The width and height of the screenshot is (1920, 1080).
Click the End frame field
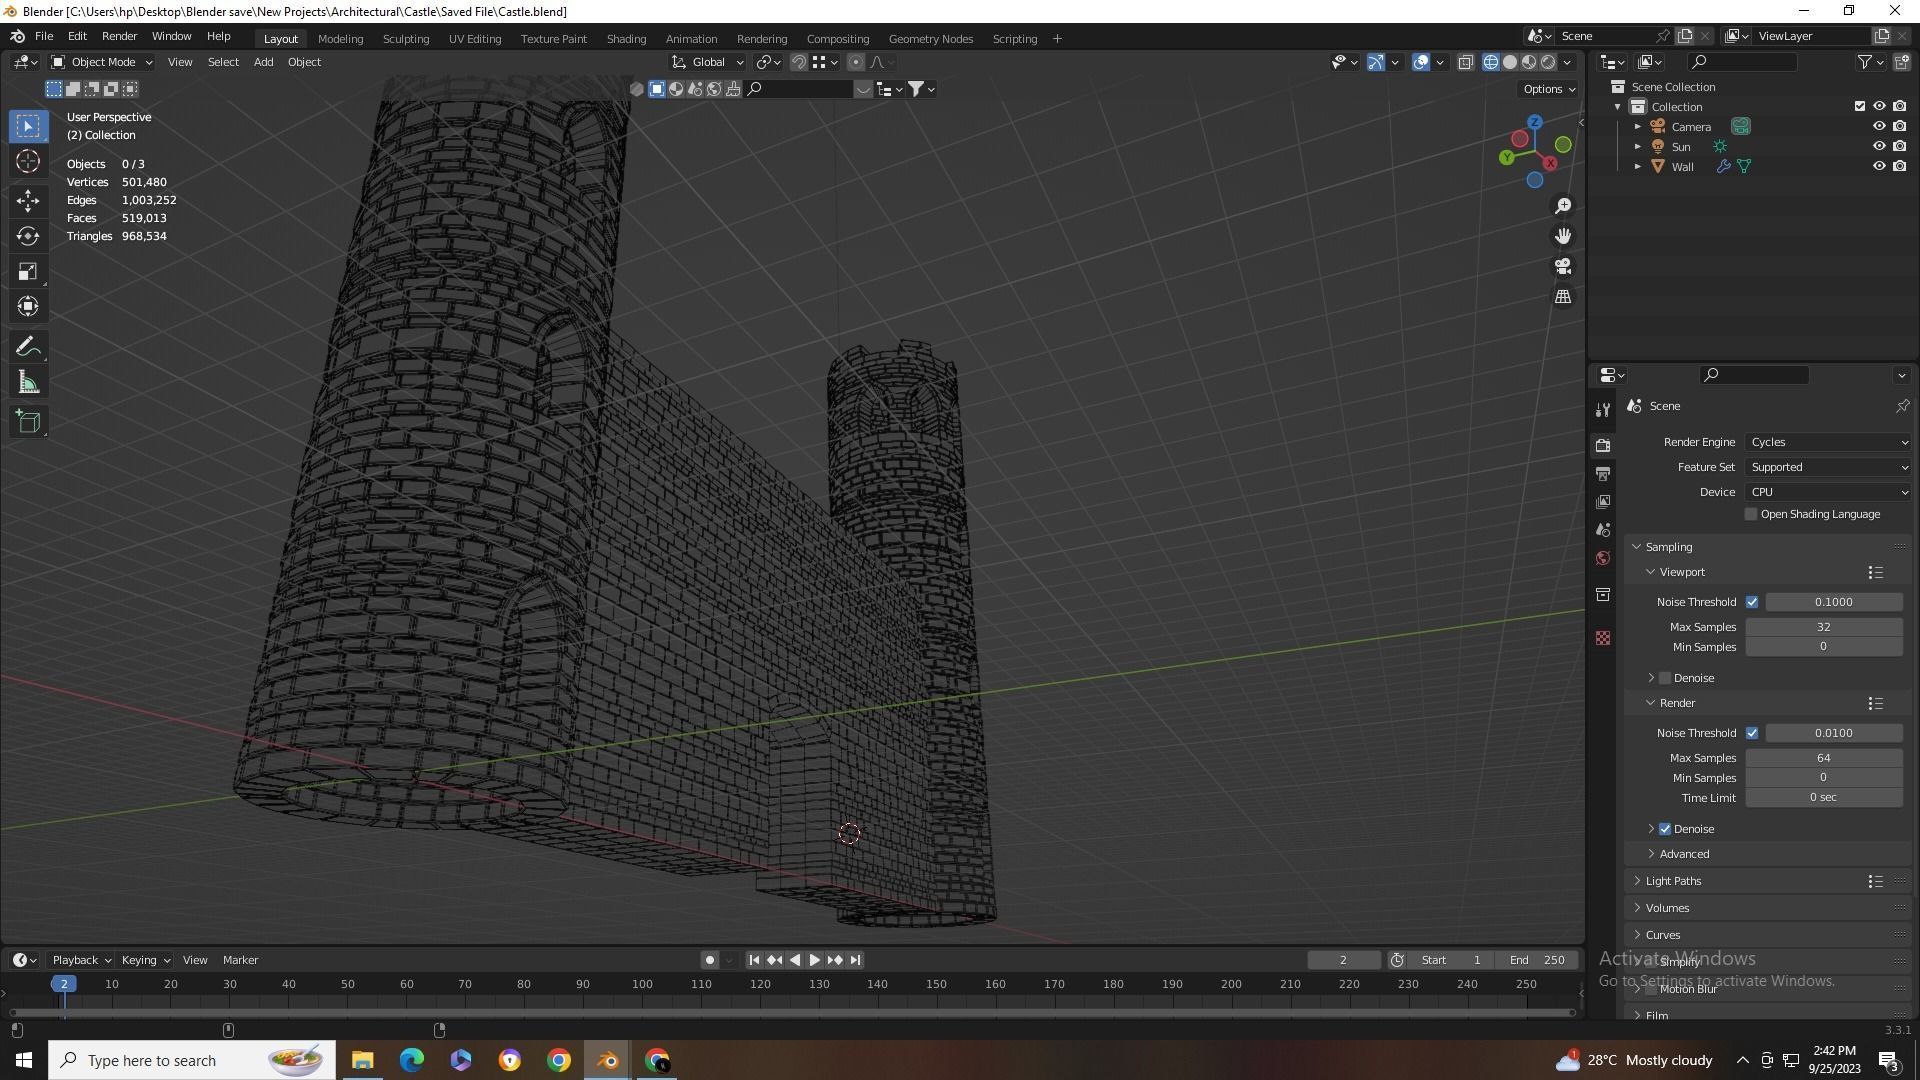click(x=1537, y=960)
